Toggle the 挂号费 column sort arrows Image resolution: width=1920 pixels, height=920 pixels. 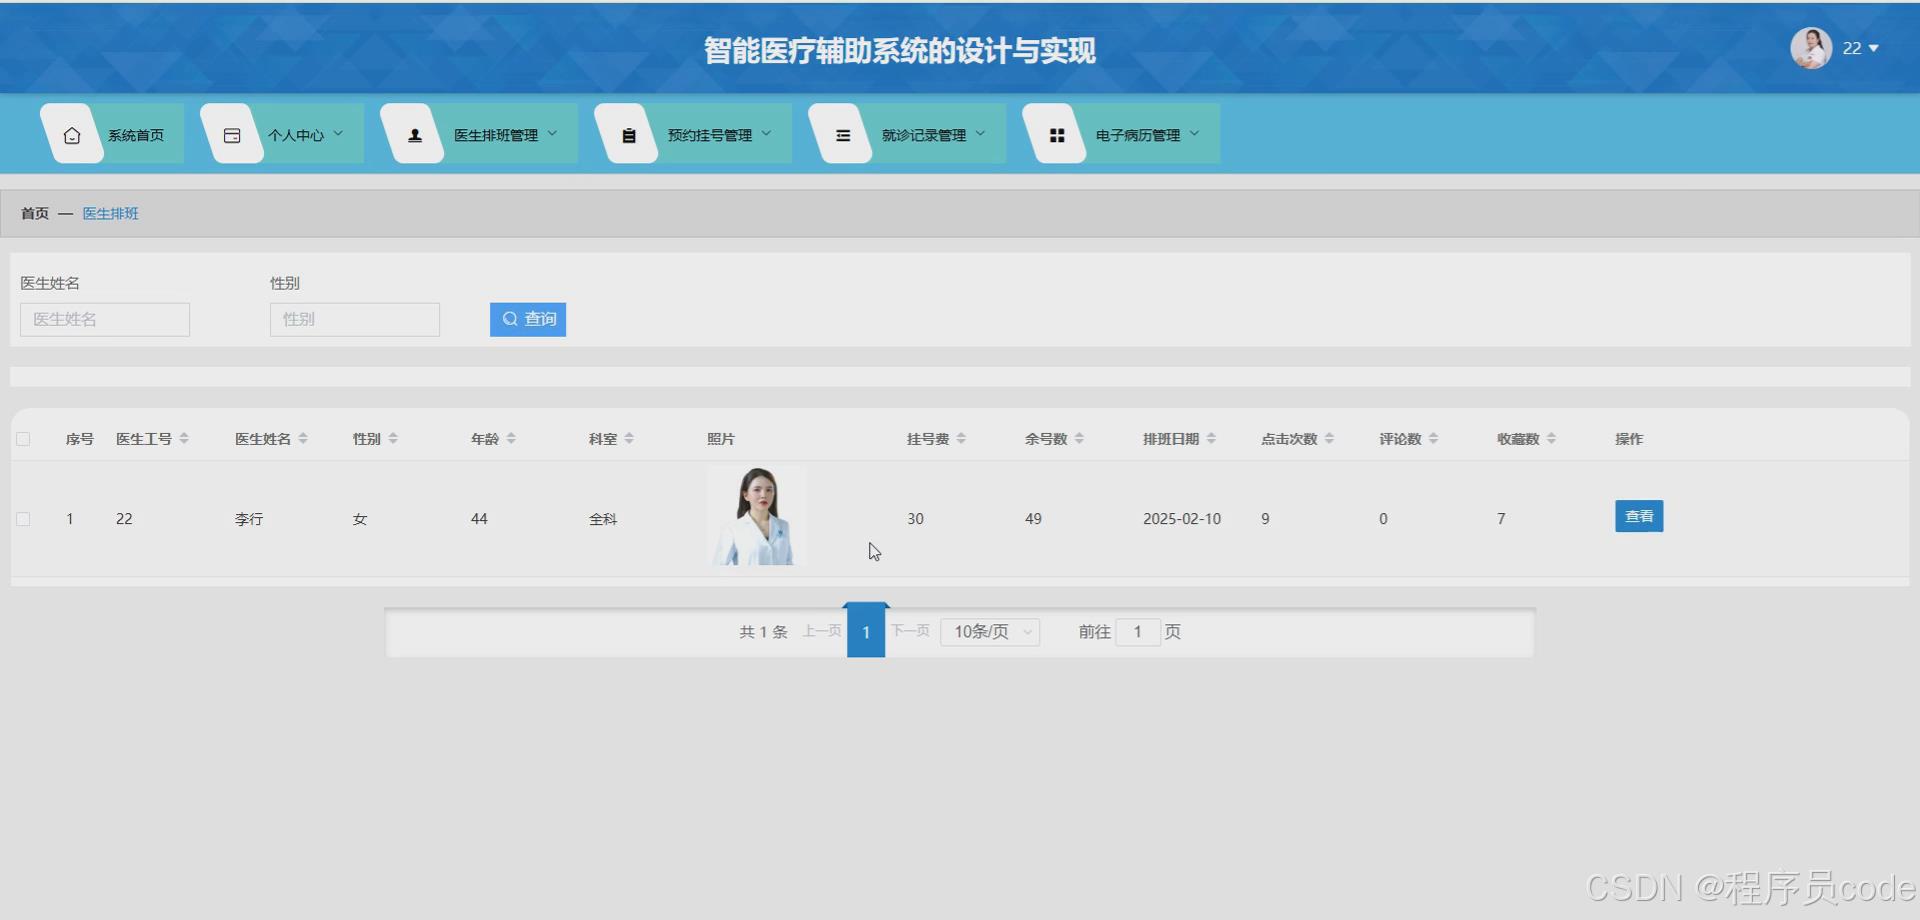[962, 437]
